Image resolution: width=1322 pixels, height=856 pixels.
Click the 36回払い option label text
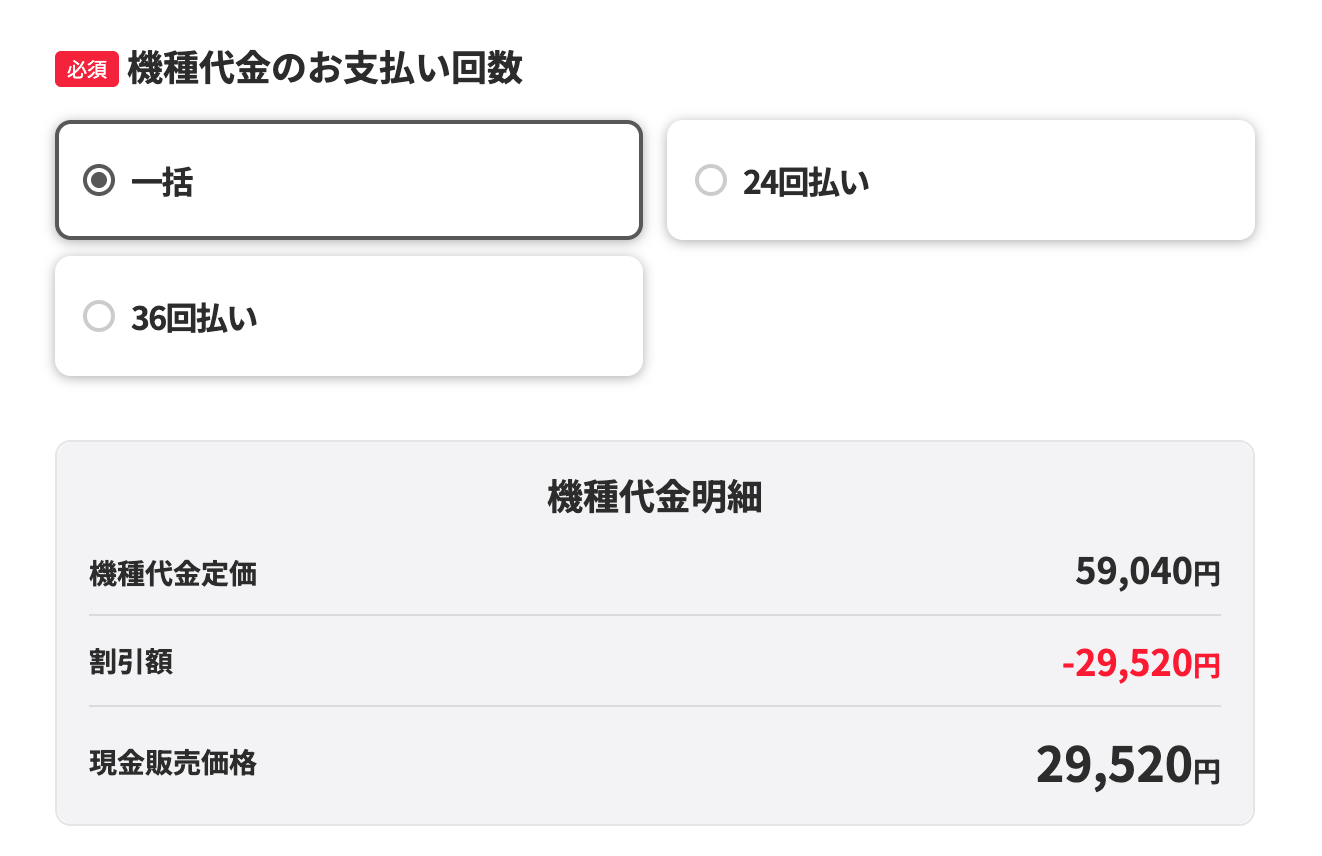[194, 318]
